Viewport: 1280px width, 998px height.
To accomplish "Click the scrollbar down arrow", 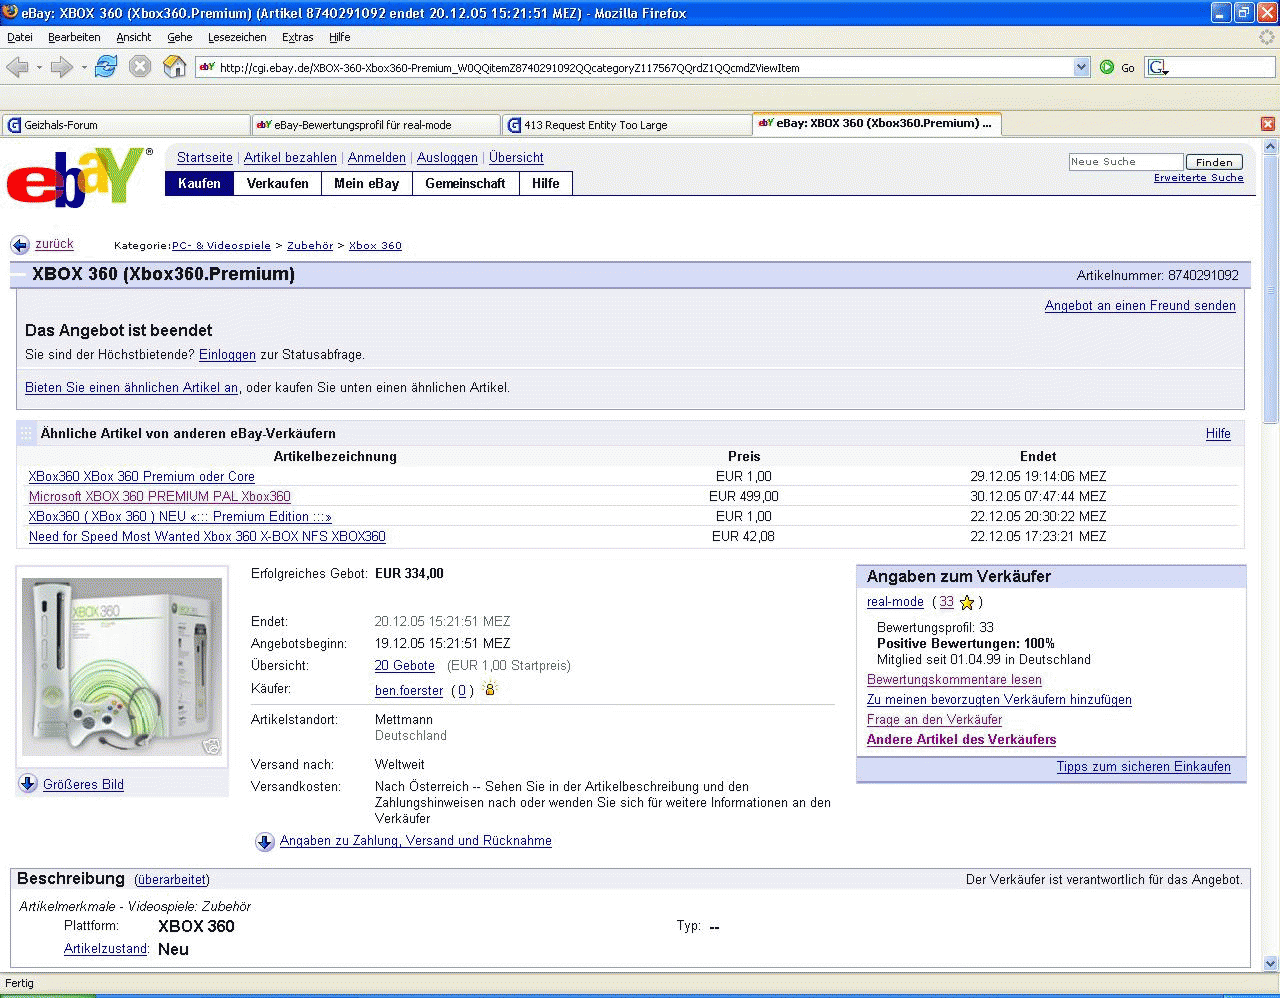I will tap(1271, 963).
